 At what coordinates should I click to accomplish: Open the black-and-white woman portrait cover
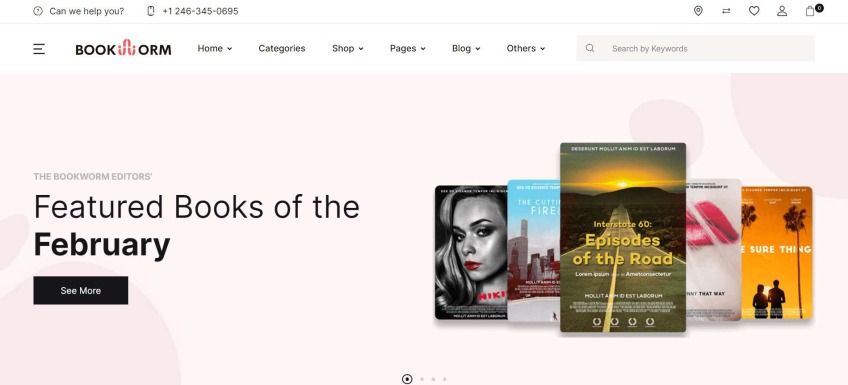(471, 253)
